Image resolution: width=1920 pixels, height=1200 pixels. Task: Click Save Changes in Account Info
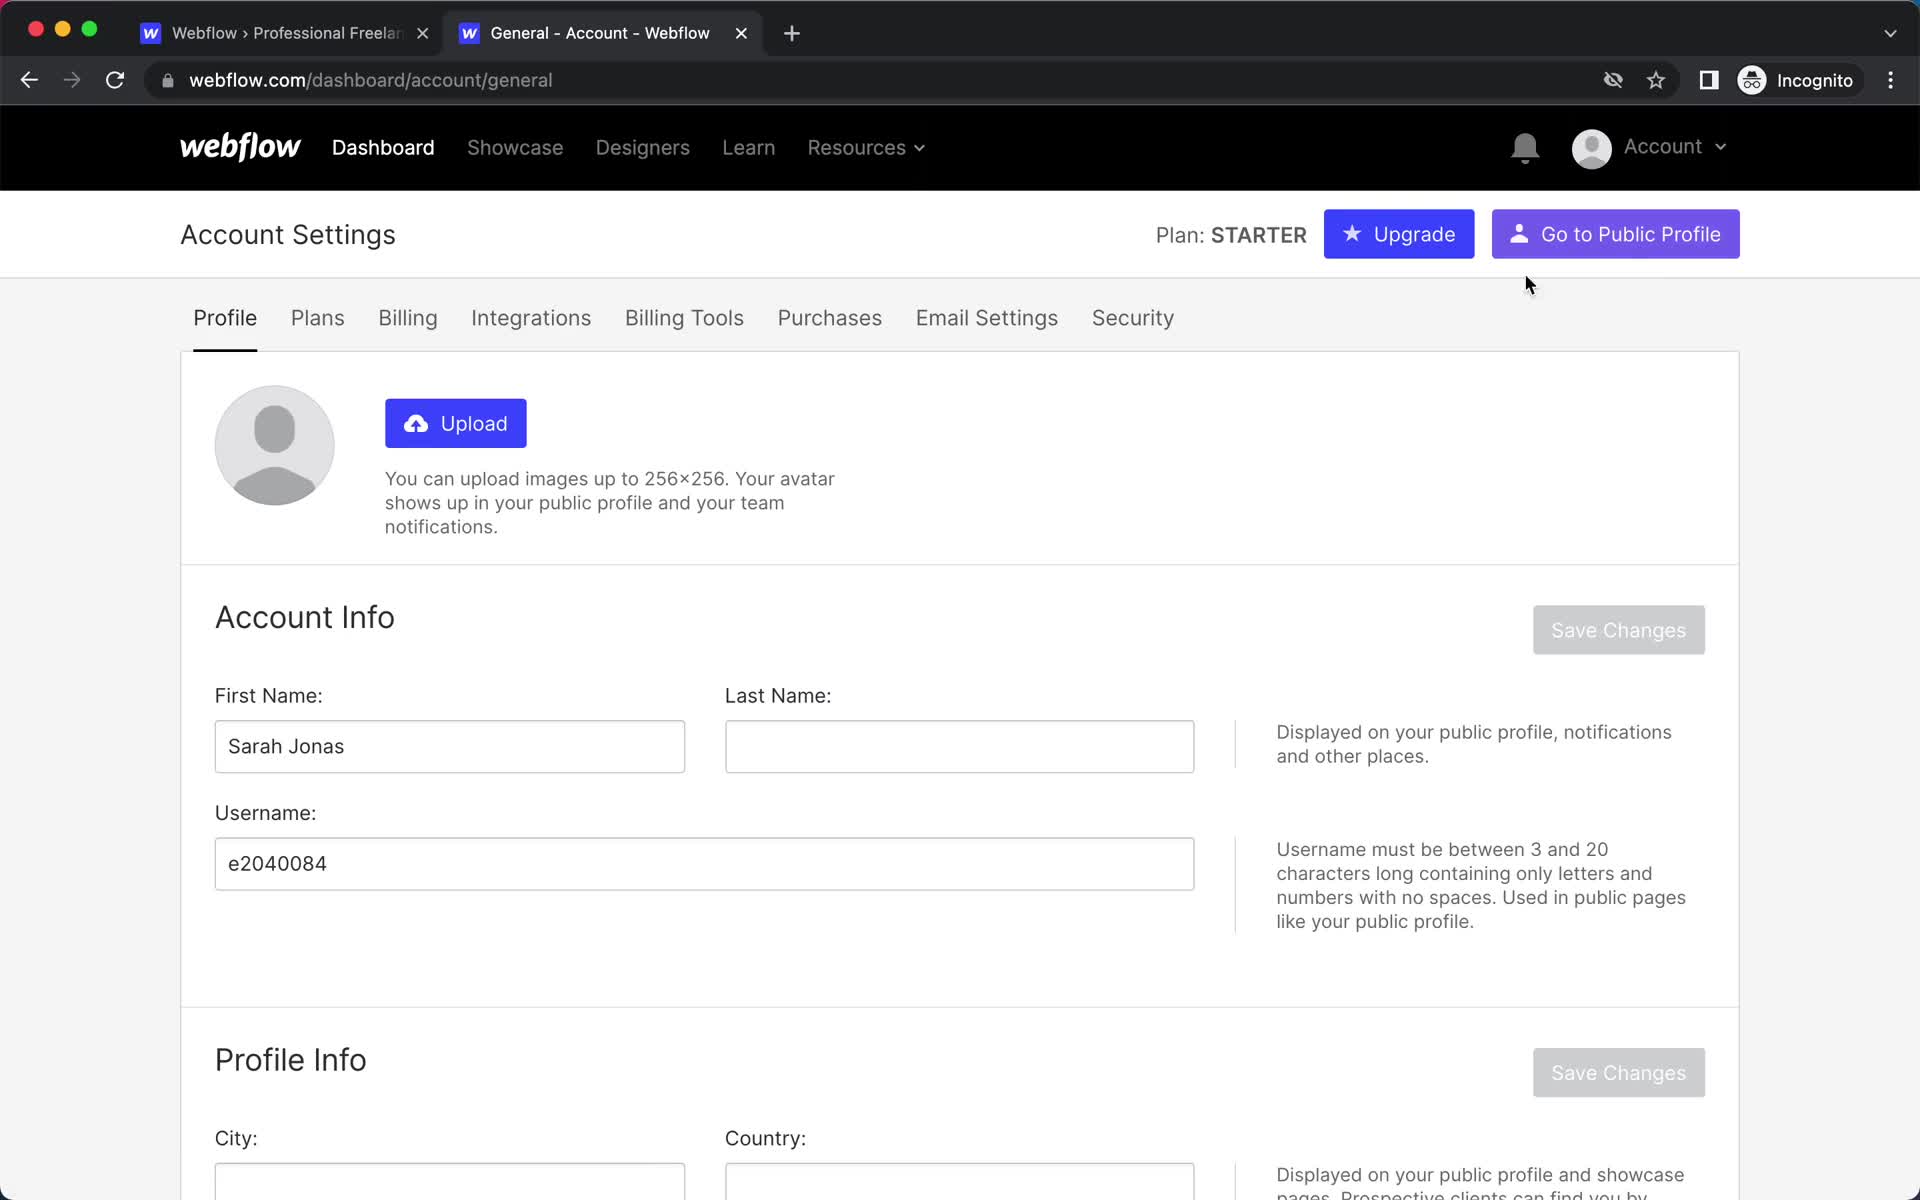1619,630
